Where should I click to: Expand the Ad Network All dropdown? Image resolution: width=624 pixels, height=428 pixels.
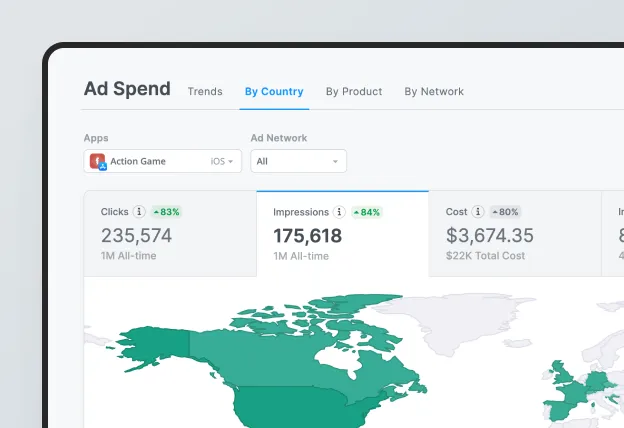click(x=298, y=161)
